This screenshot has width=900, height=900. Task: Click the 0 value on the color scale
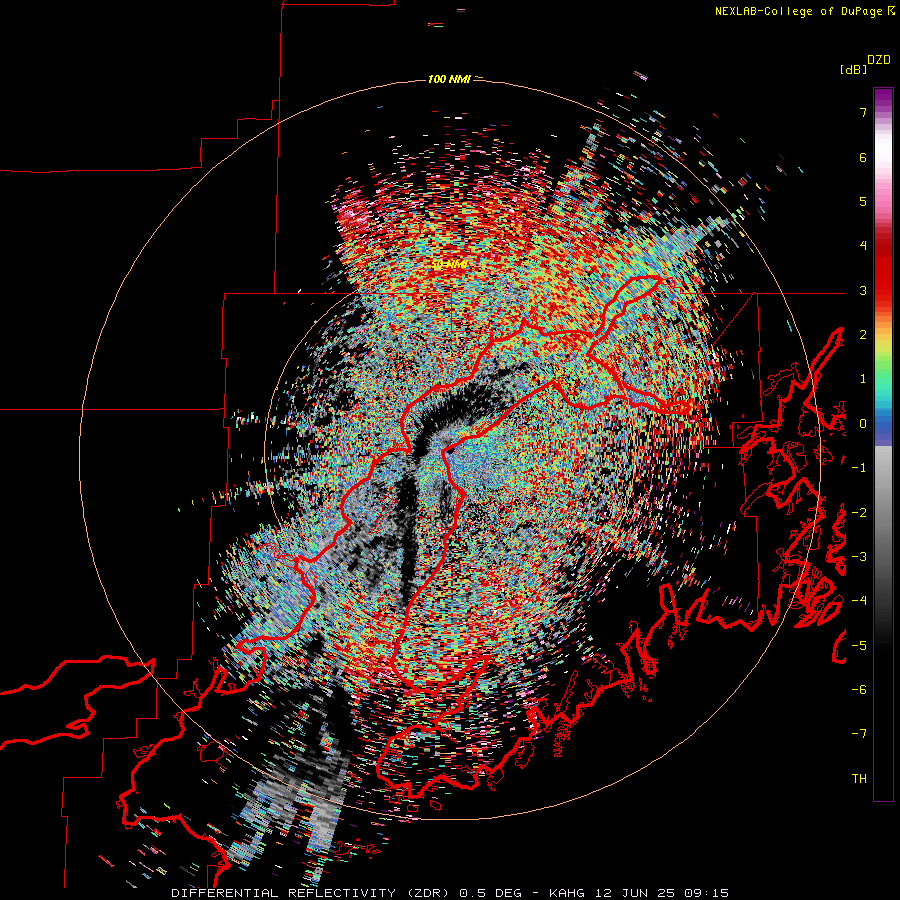(863, 424)
